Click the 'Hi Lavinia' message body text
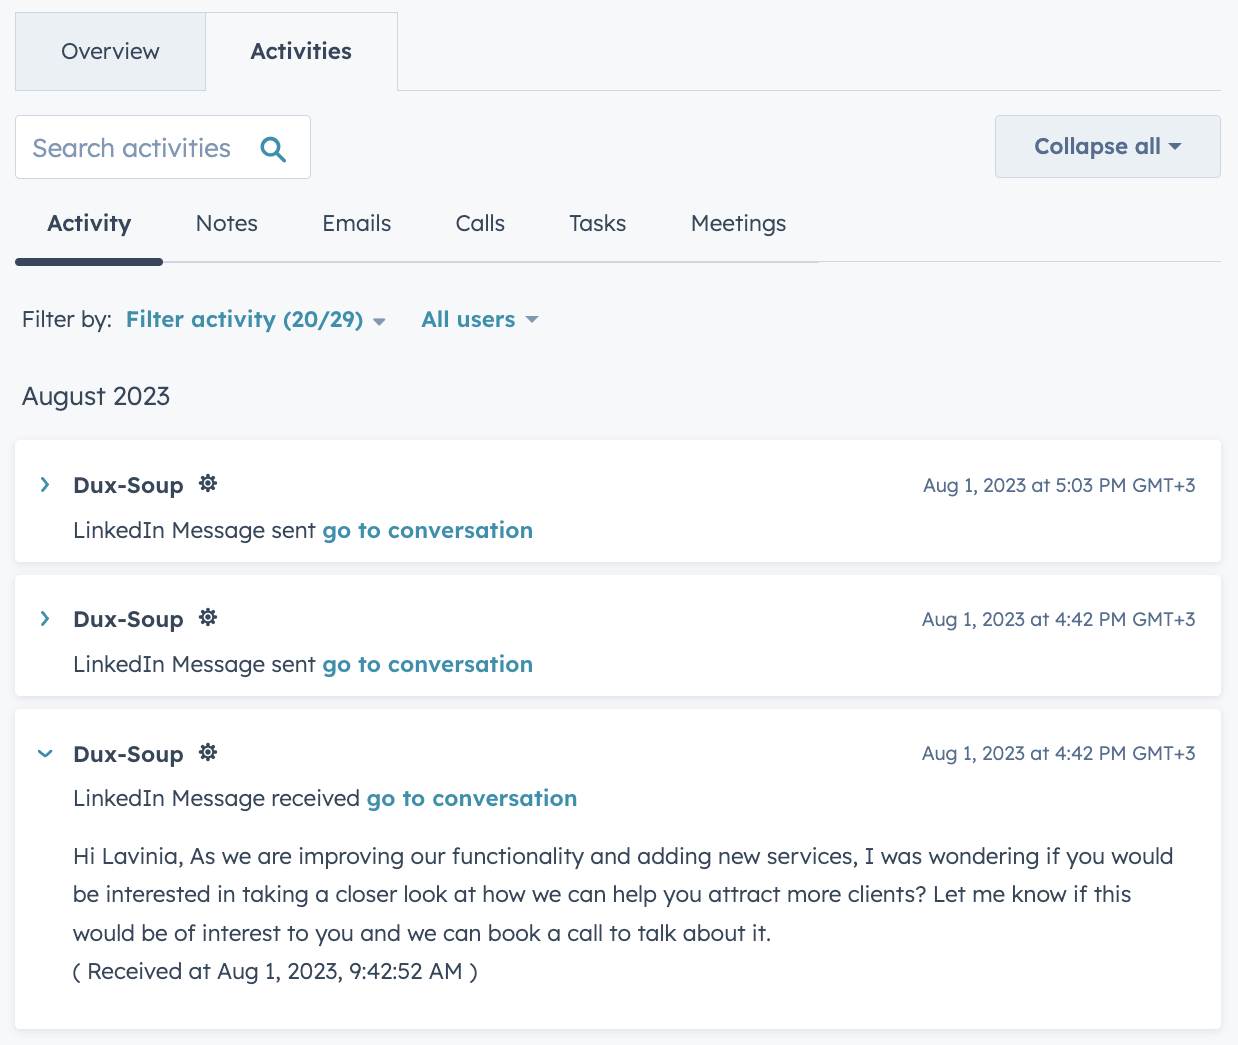The width and height of the screenshot is (1238, 1045). pos(623,894)
